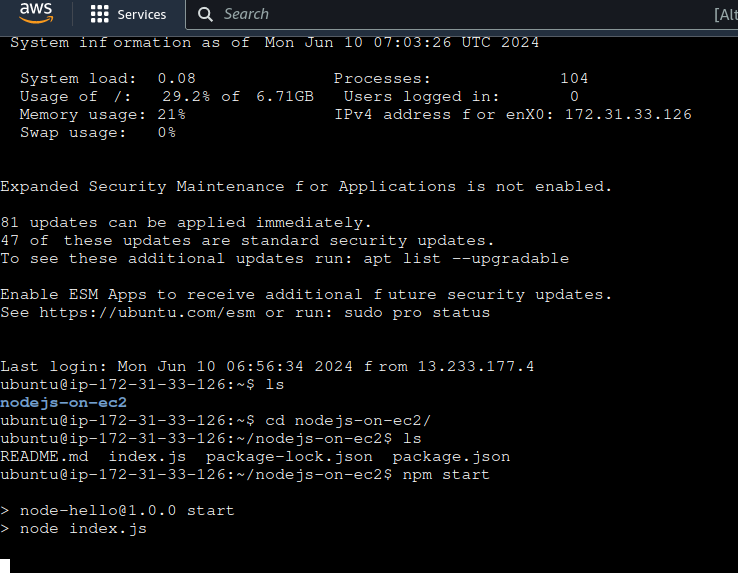Click the Enable ESM Apps line
The width and height of the screenshot is (738, 573).
pyautogui.click(x=306, y=295)
